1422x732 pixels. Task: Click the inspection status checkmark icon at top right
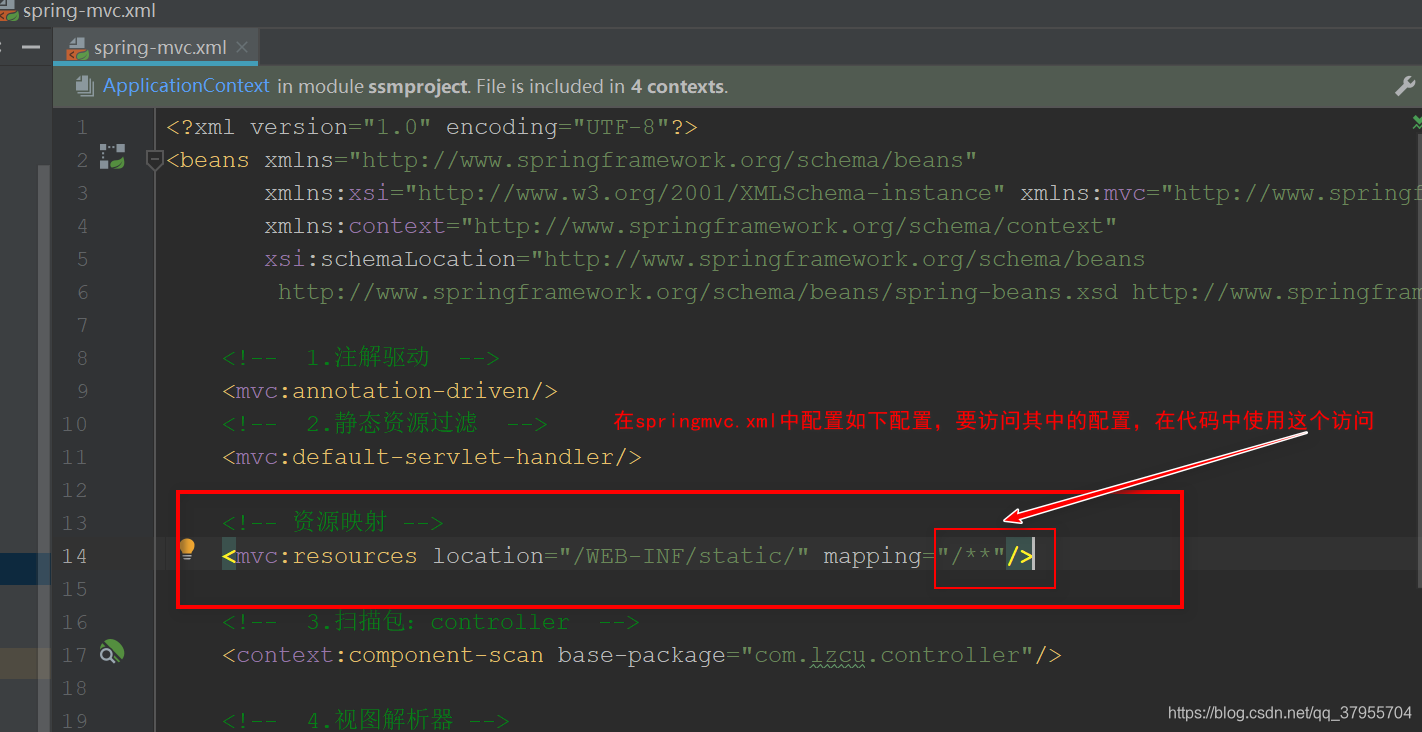click(1416, 122)
